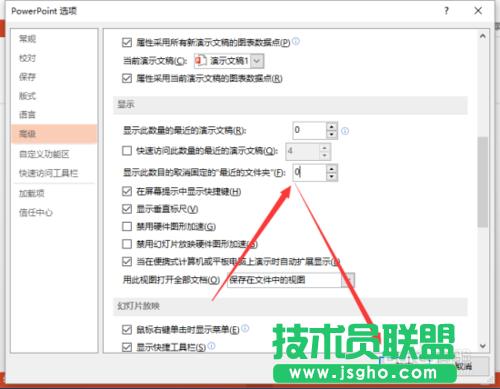Click the 显示 section header
Viewport: 500px width, 389px height.
tap(290, 105)
